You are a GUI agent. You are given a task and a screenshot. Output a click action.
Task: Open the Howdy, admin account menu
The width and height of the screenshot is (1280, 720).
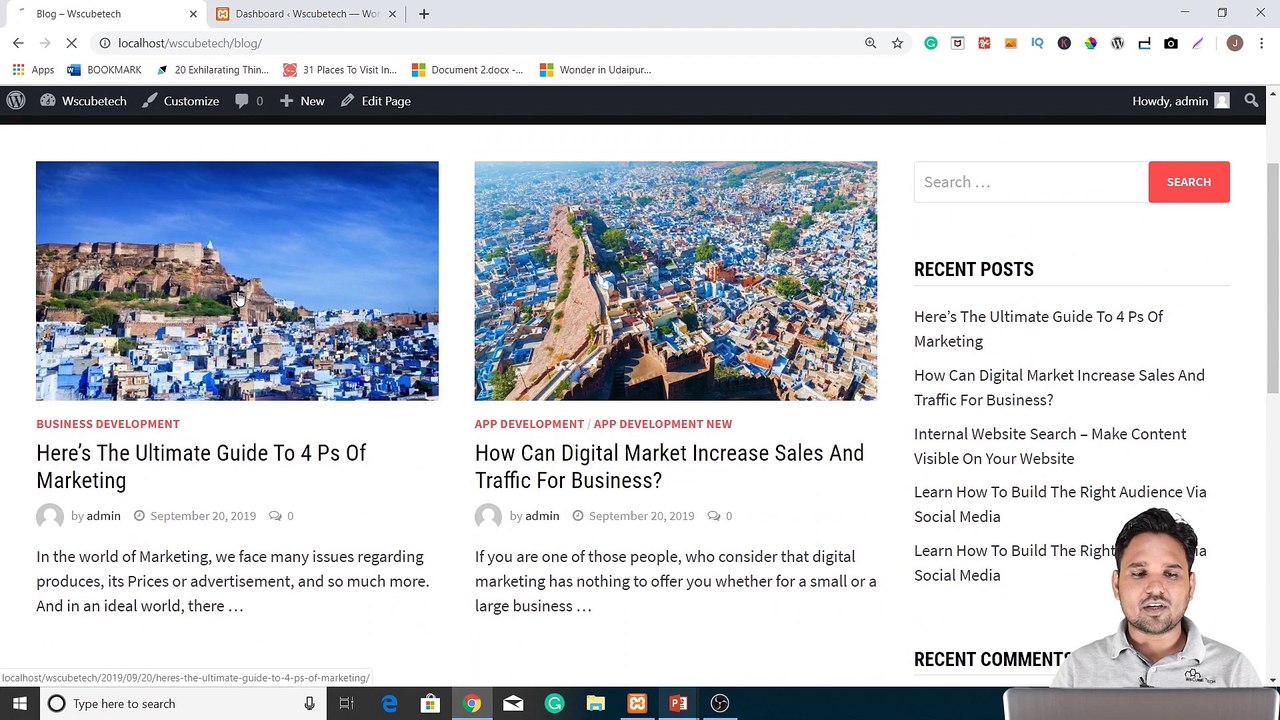(1180, 101)
